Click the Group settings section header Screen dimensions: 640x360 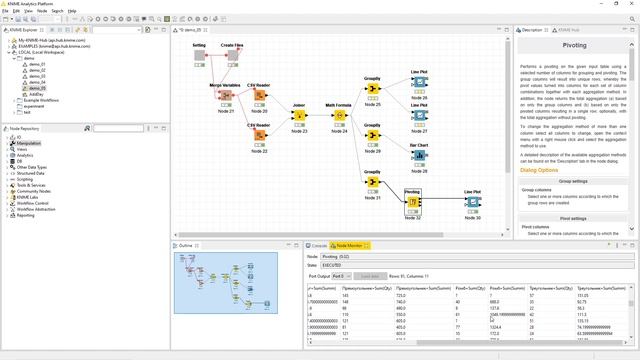(573, 181)
